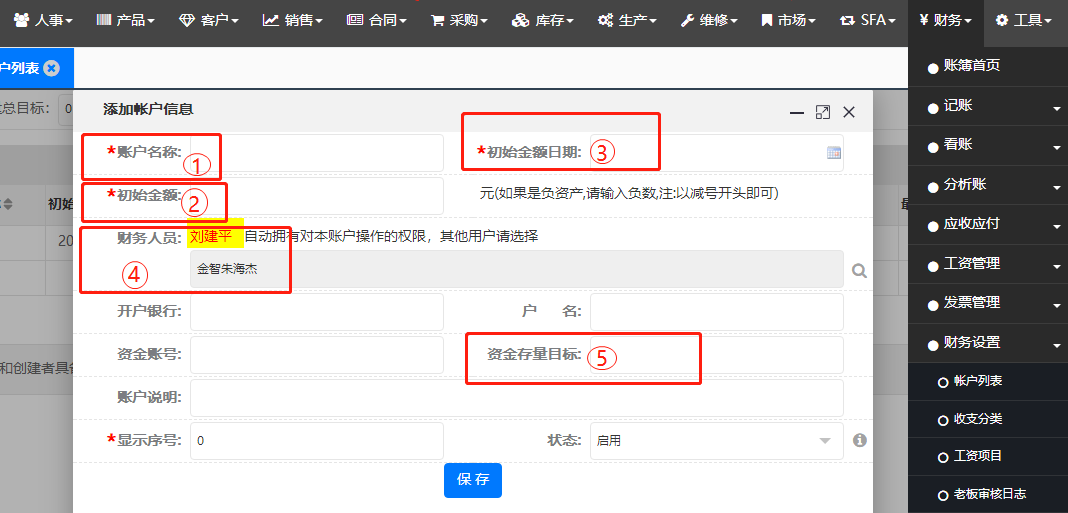This screenshot has height=513, width=1068.
Task: Click the 账户名称 input field
Action: pyautogui.click(x=317, y=153)
